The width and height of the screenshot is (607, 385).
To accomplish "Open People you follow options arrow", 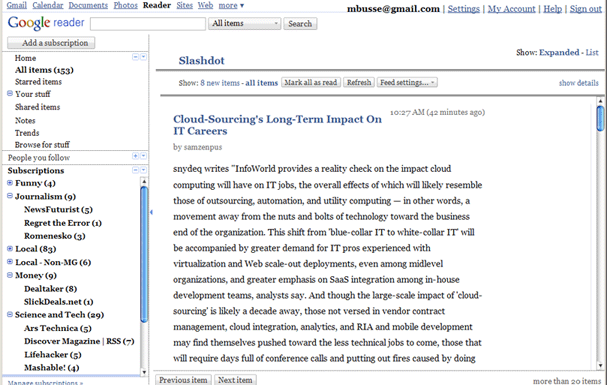I will coord(143,156).
